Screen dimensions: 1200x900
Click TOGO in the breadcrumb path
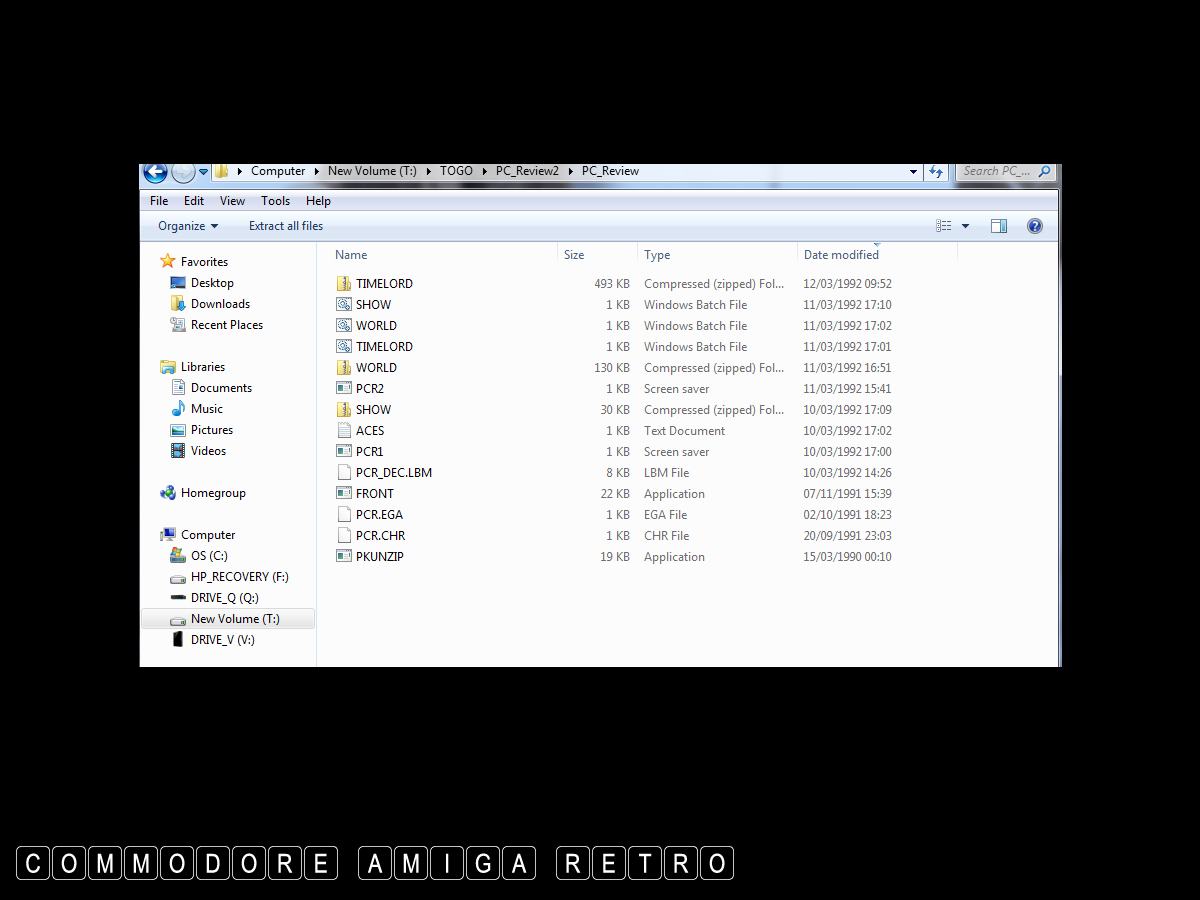coord(456,171)
